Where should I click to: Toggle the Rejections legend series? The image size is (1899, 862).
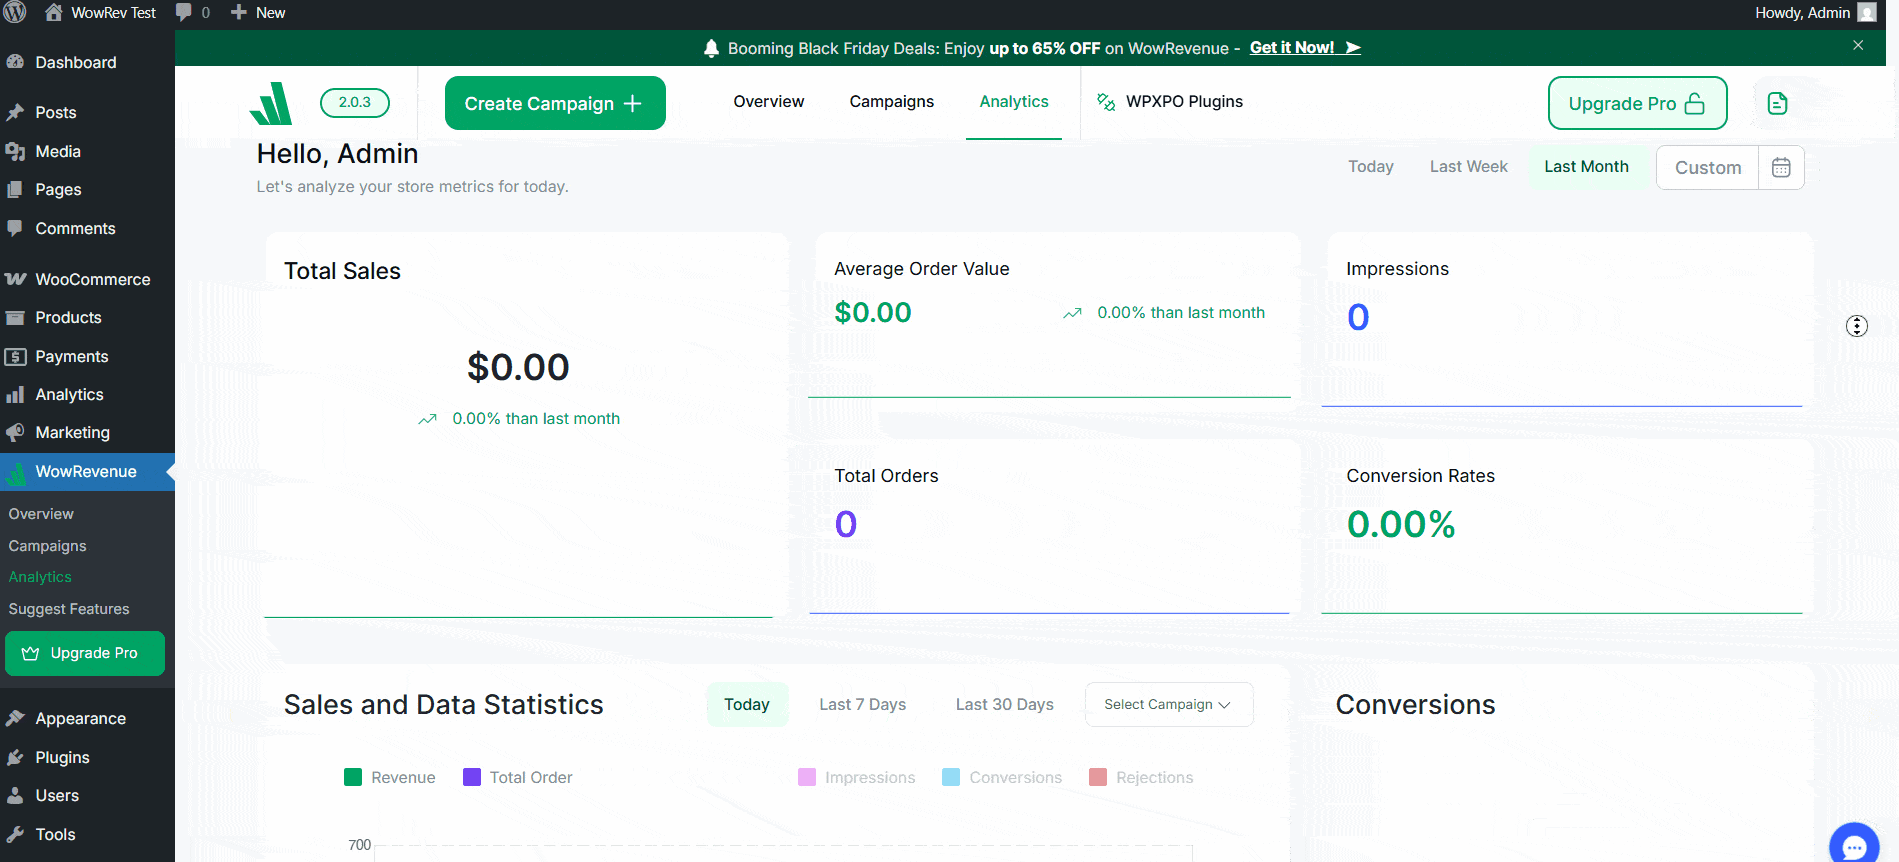[1141, 778]
